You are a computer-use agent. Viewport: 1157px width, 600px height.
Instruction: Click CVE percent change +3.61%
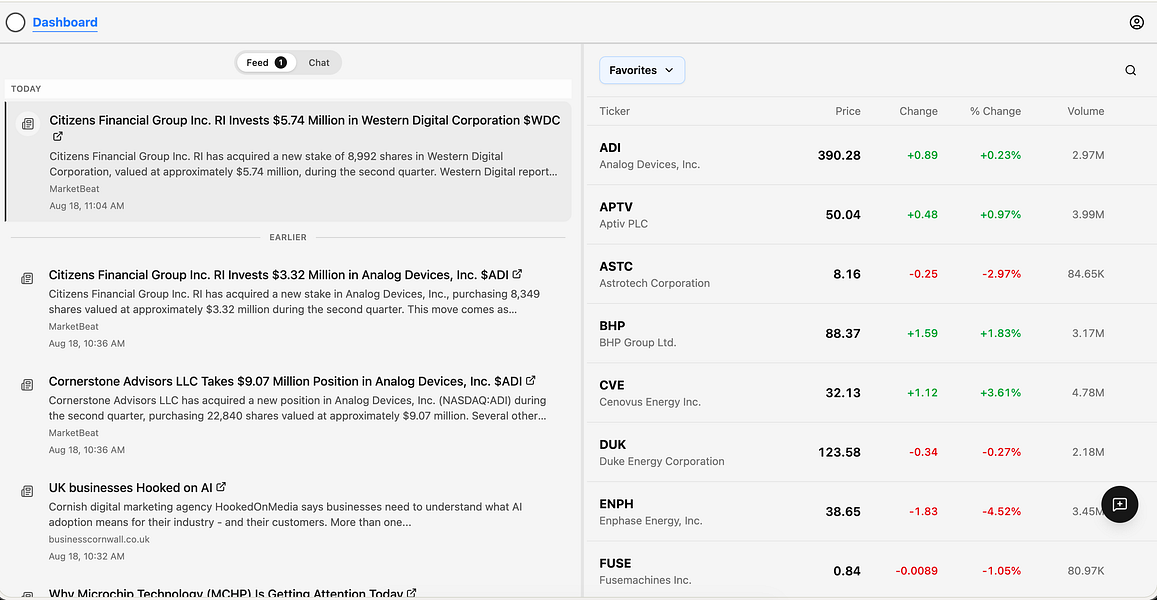1001,393
